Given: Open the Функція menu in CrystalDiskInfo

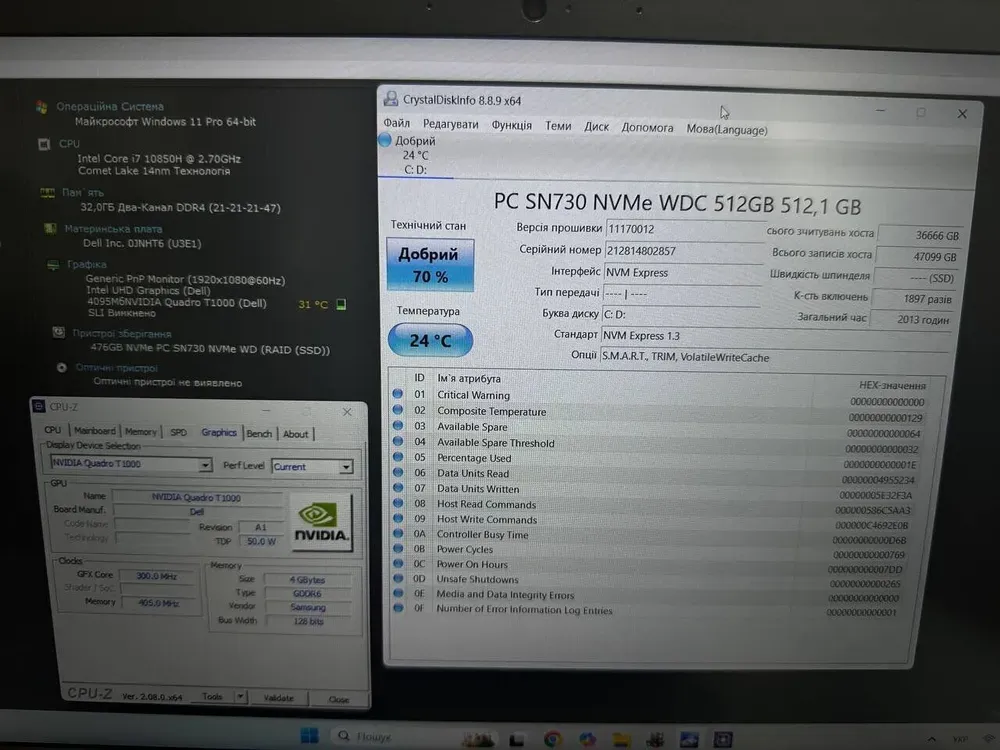Looking at the screenshot, I should click(511, 127).
